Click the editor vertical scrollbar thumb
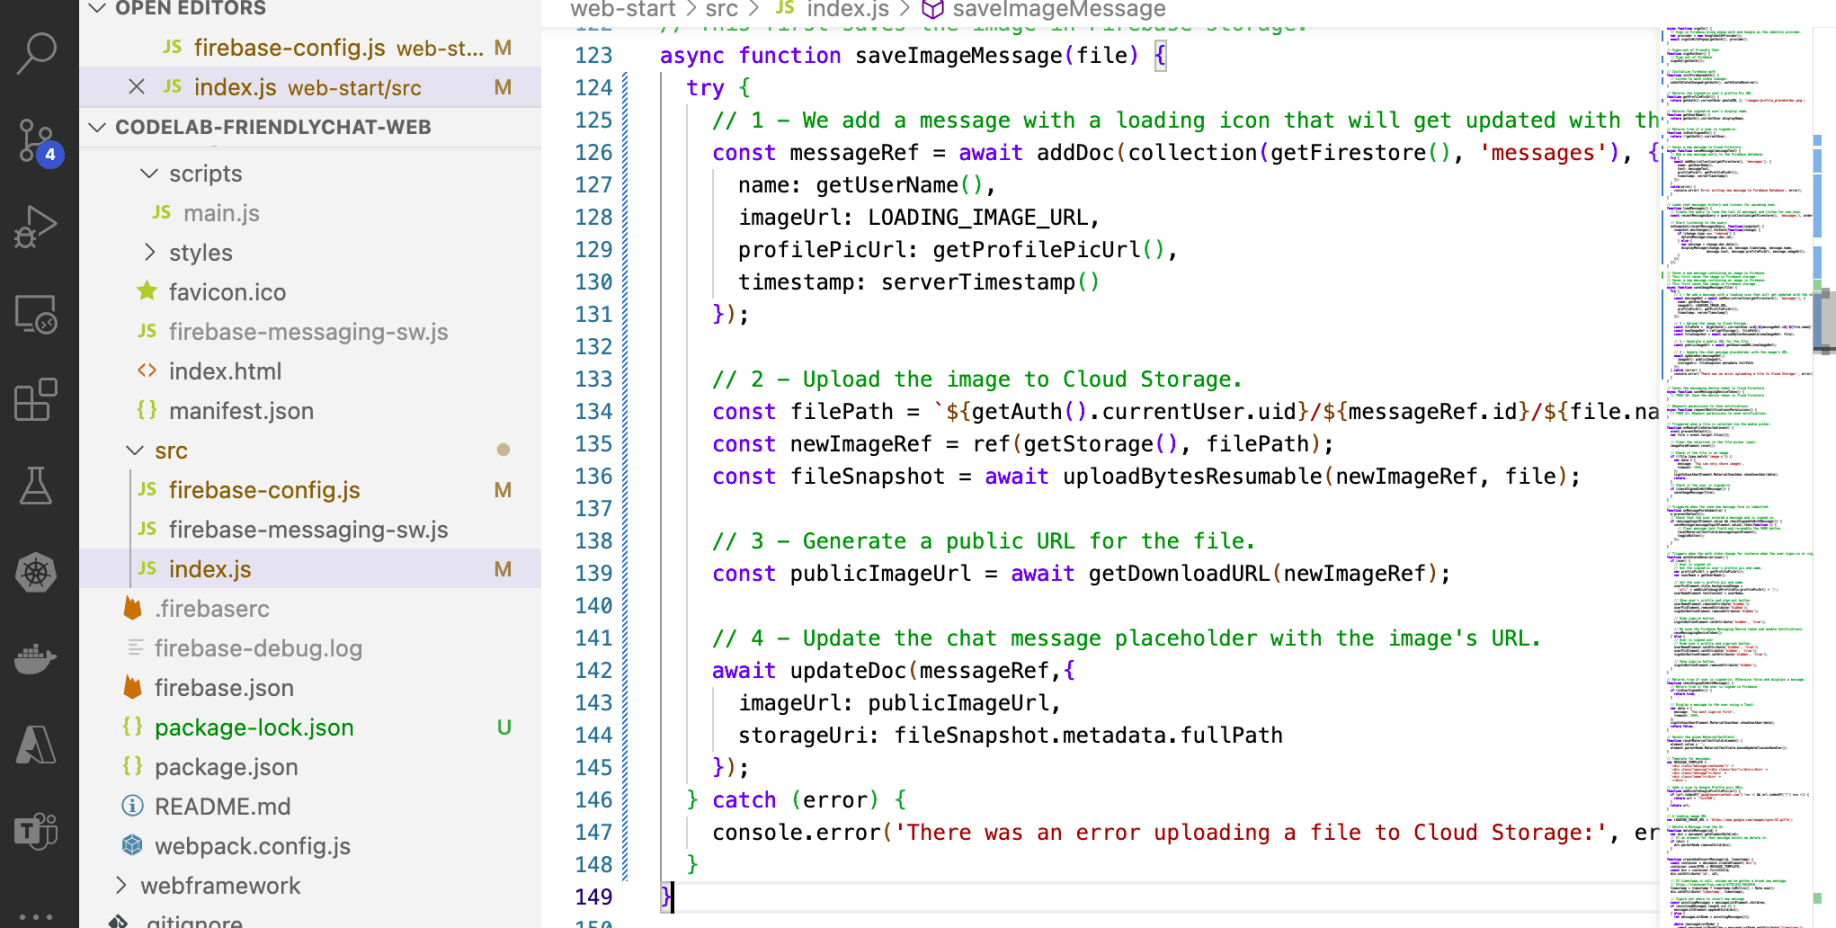The height and width of the screenshot is (928, 1836). click(1825, 320)
